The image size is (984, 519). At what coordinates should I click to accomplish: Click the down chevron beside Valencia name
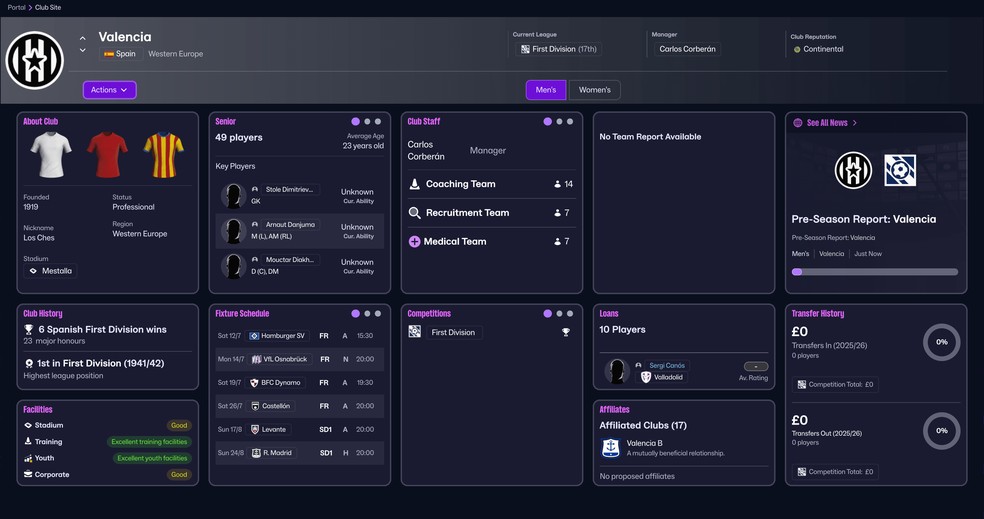[83, 50]
